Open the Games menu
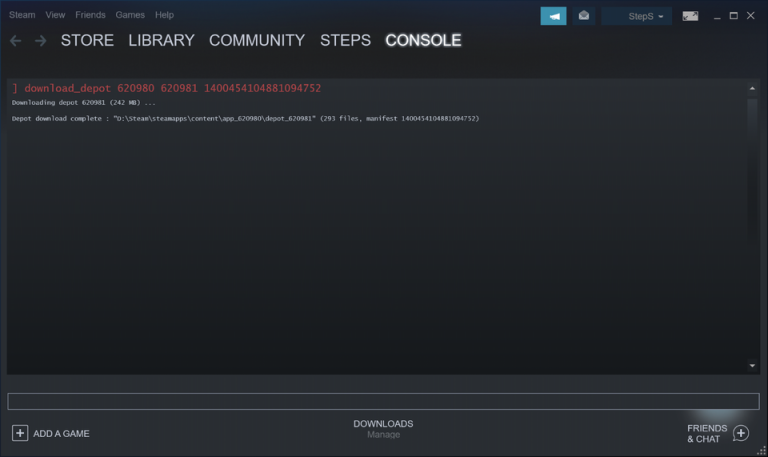The image size is (768, 457). (x=130, y=15)
